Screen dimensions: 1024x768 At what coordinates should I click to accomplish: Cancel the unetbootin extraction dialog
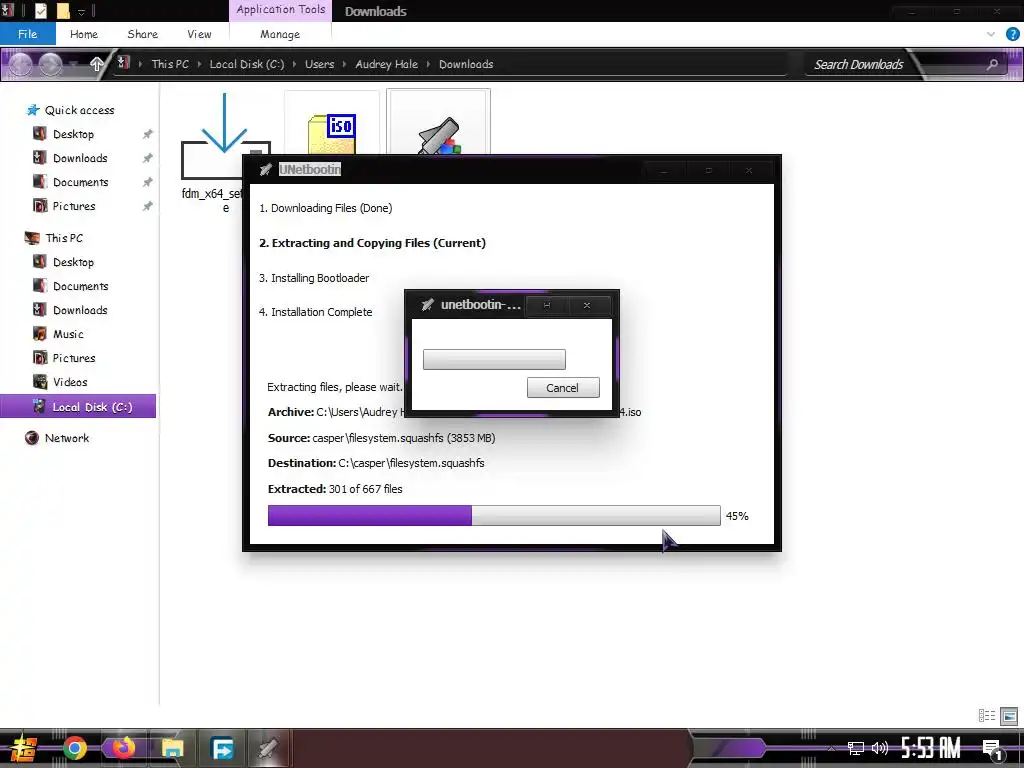click(562, 387)
